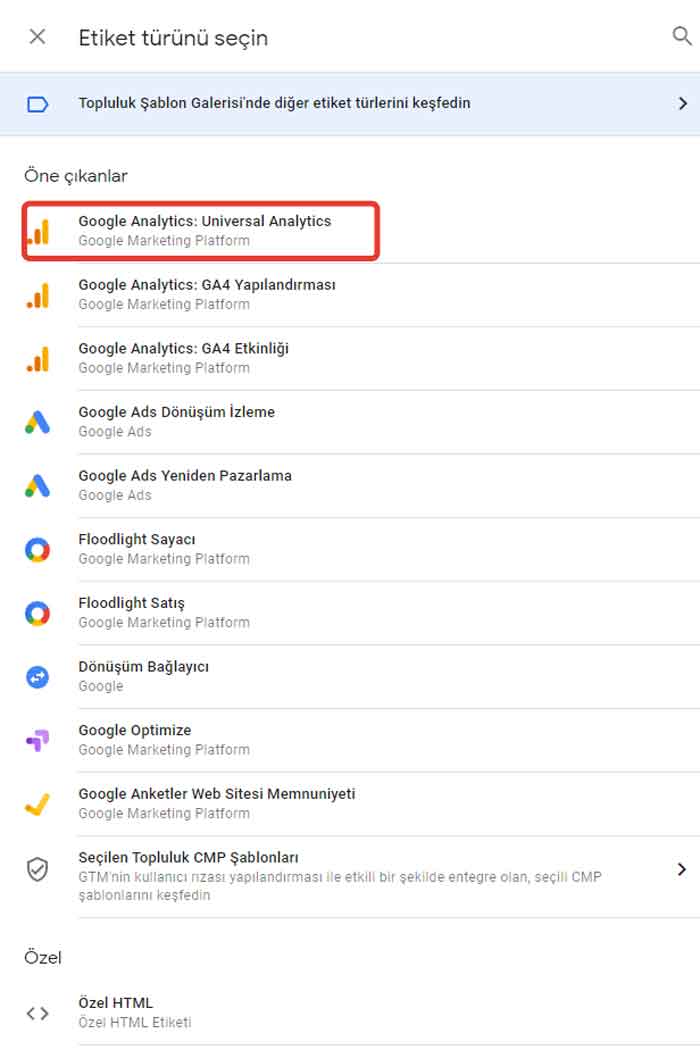The width and height of the screenshot is (700, 1050).
Task: Select Google Analytics: GA4 Etkinliği tag
Action: [x=362, y=358]
